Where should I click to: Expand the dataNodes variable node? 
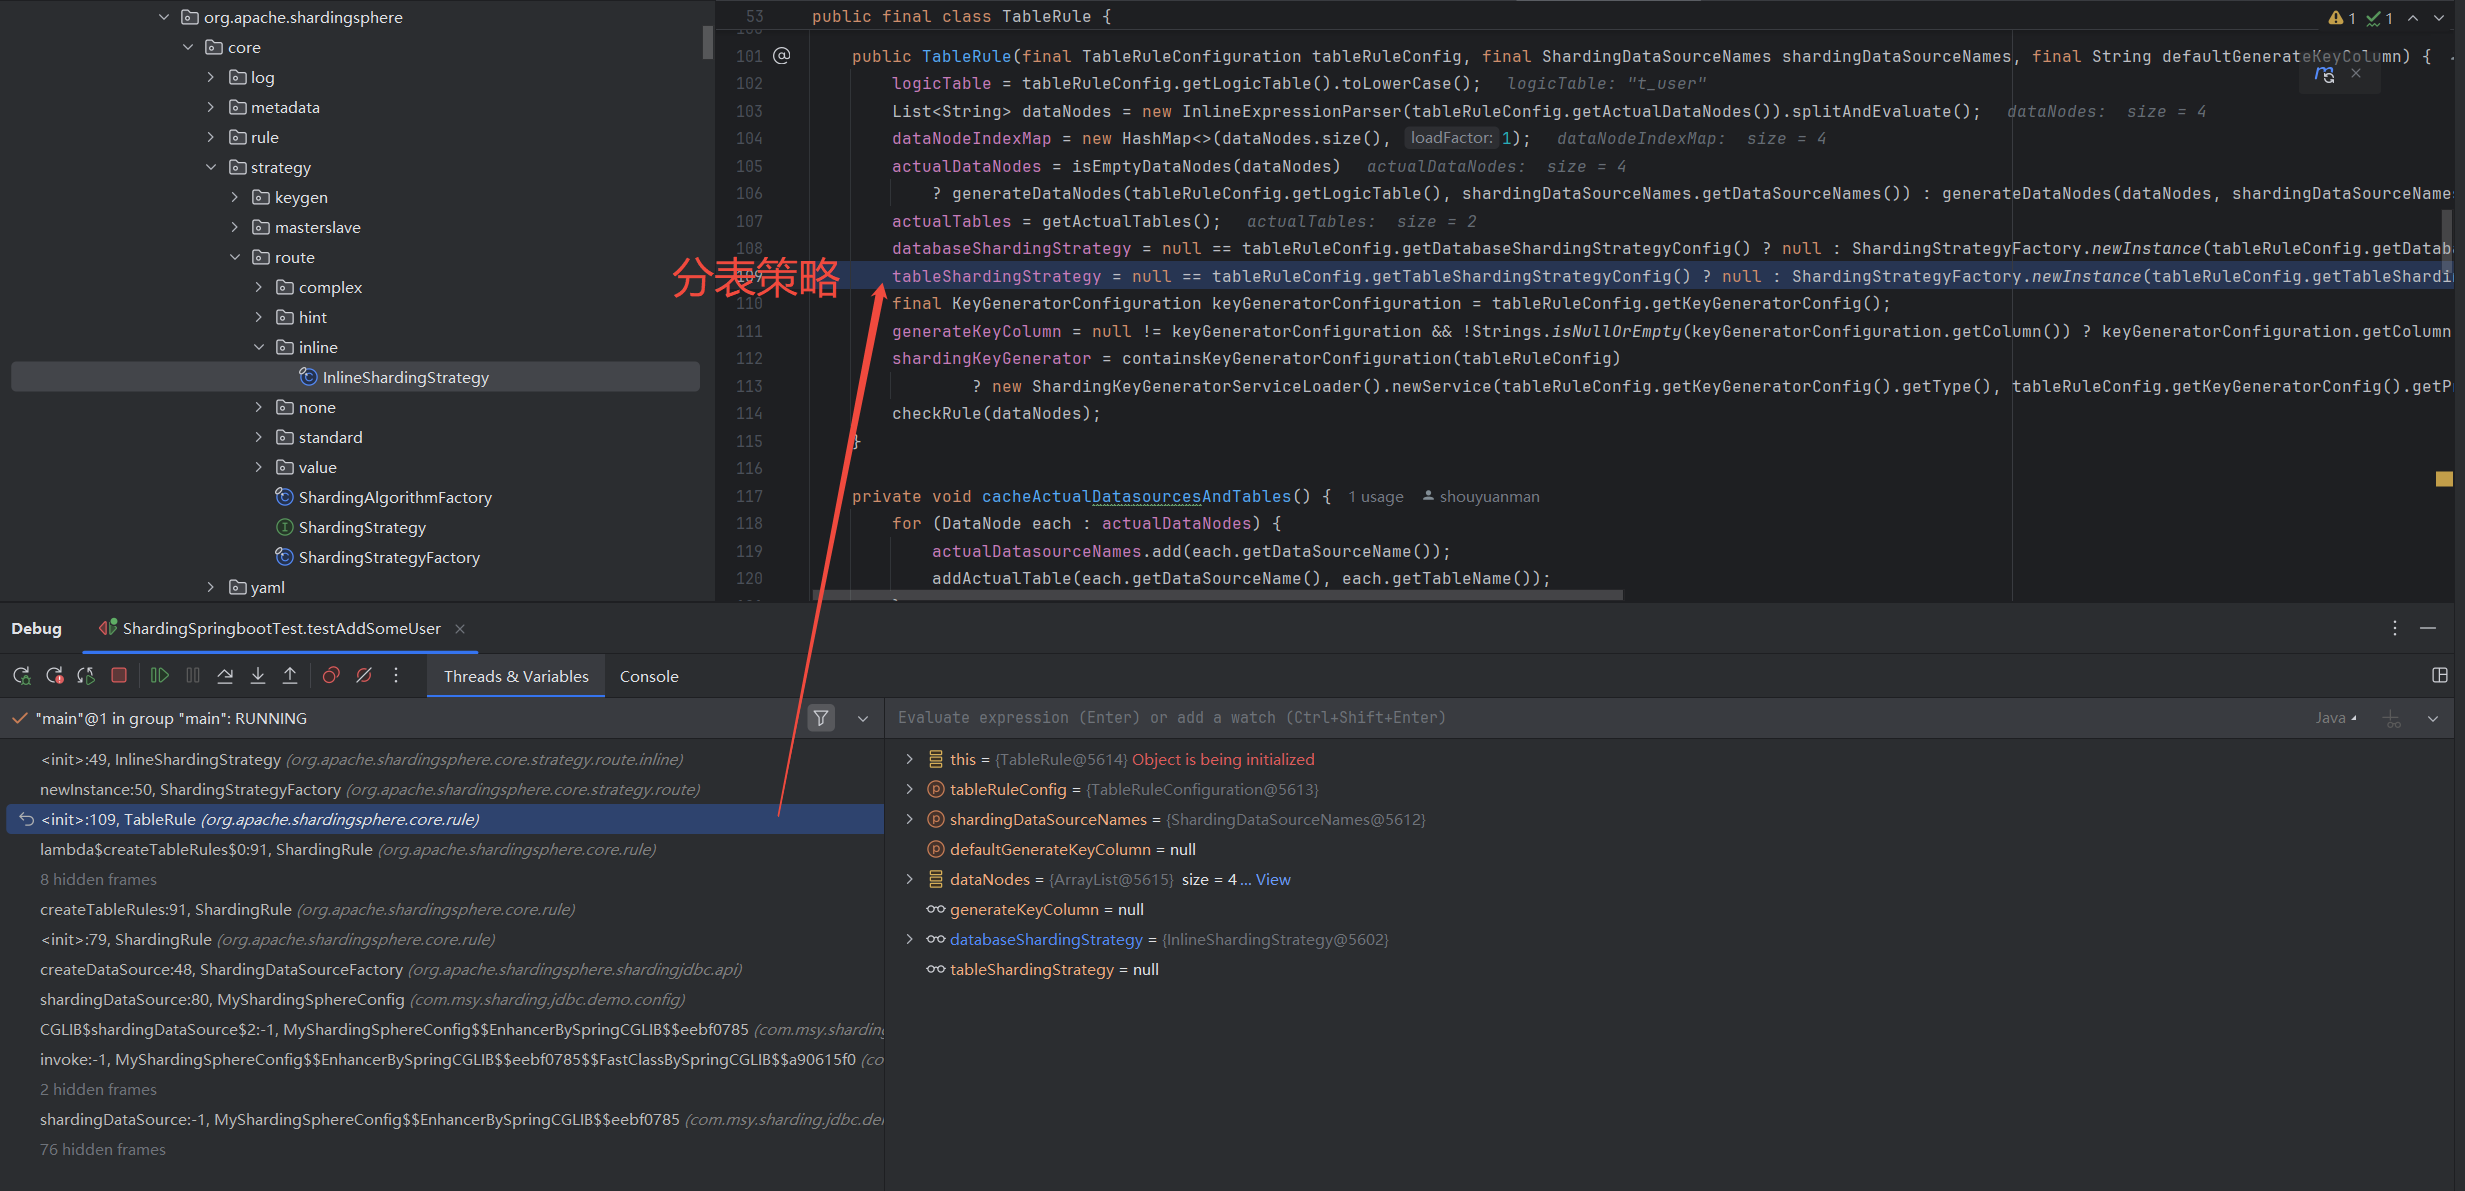[x=909, y=879]
